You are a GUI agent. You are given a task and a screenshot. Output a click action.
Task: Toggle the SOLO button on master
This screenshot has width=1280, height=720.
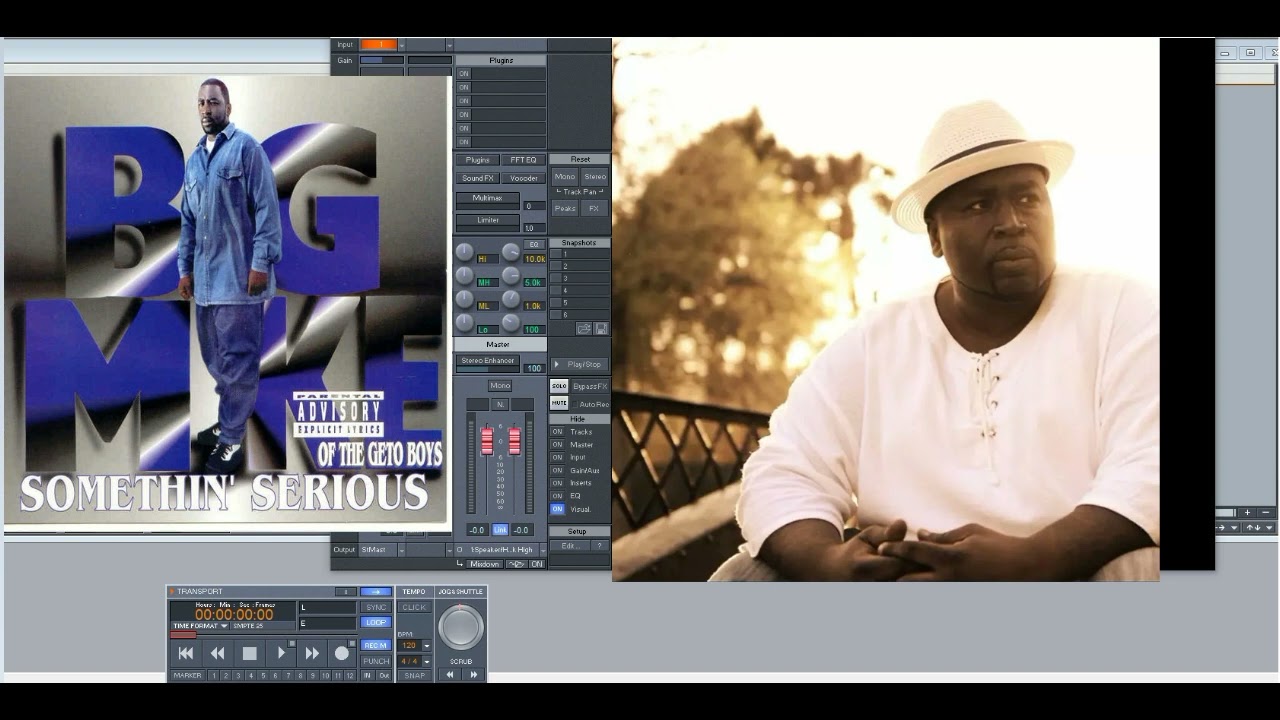[559, 386]
